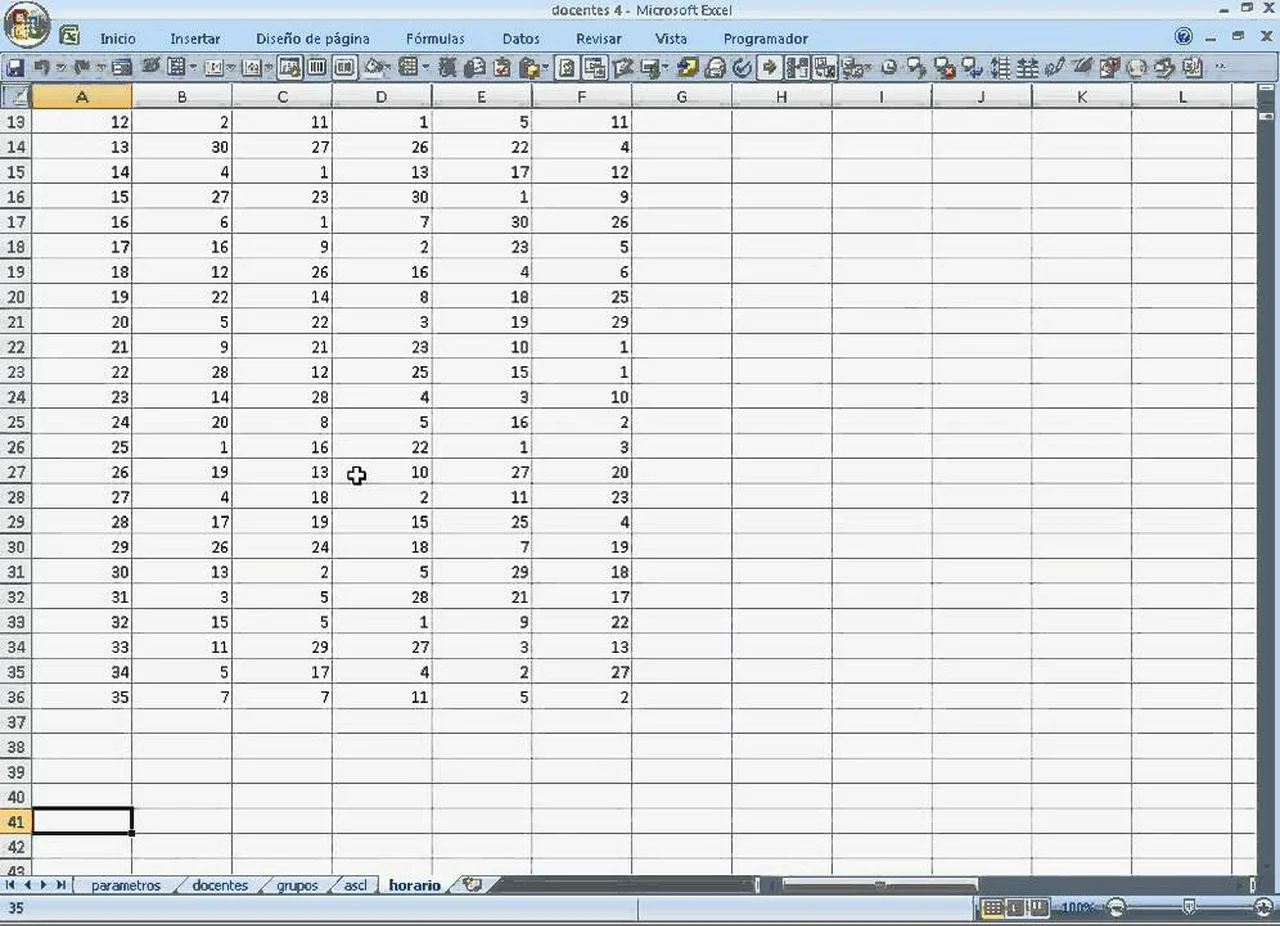Switch to the parametros sheet tab
Screen dimensions: 1280x926
(x=126, y=886)
